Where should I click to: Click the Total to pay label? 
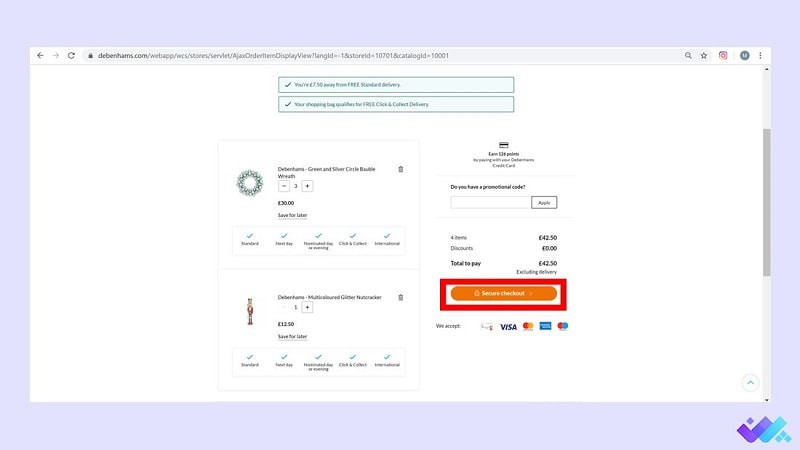click(x=465, y=264)
